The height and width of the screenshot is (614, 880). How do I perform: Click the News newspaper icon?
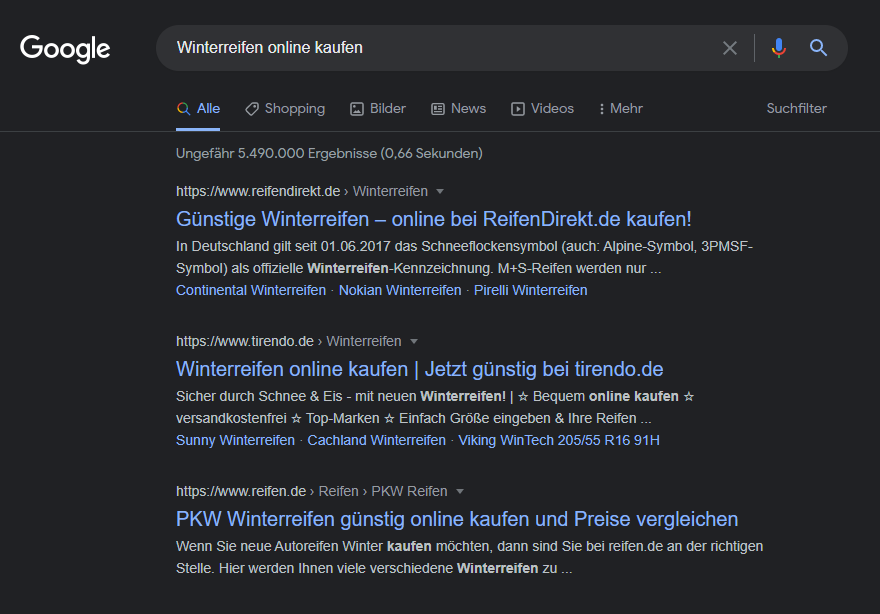click(438, 109)
